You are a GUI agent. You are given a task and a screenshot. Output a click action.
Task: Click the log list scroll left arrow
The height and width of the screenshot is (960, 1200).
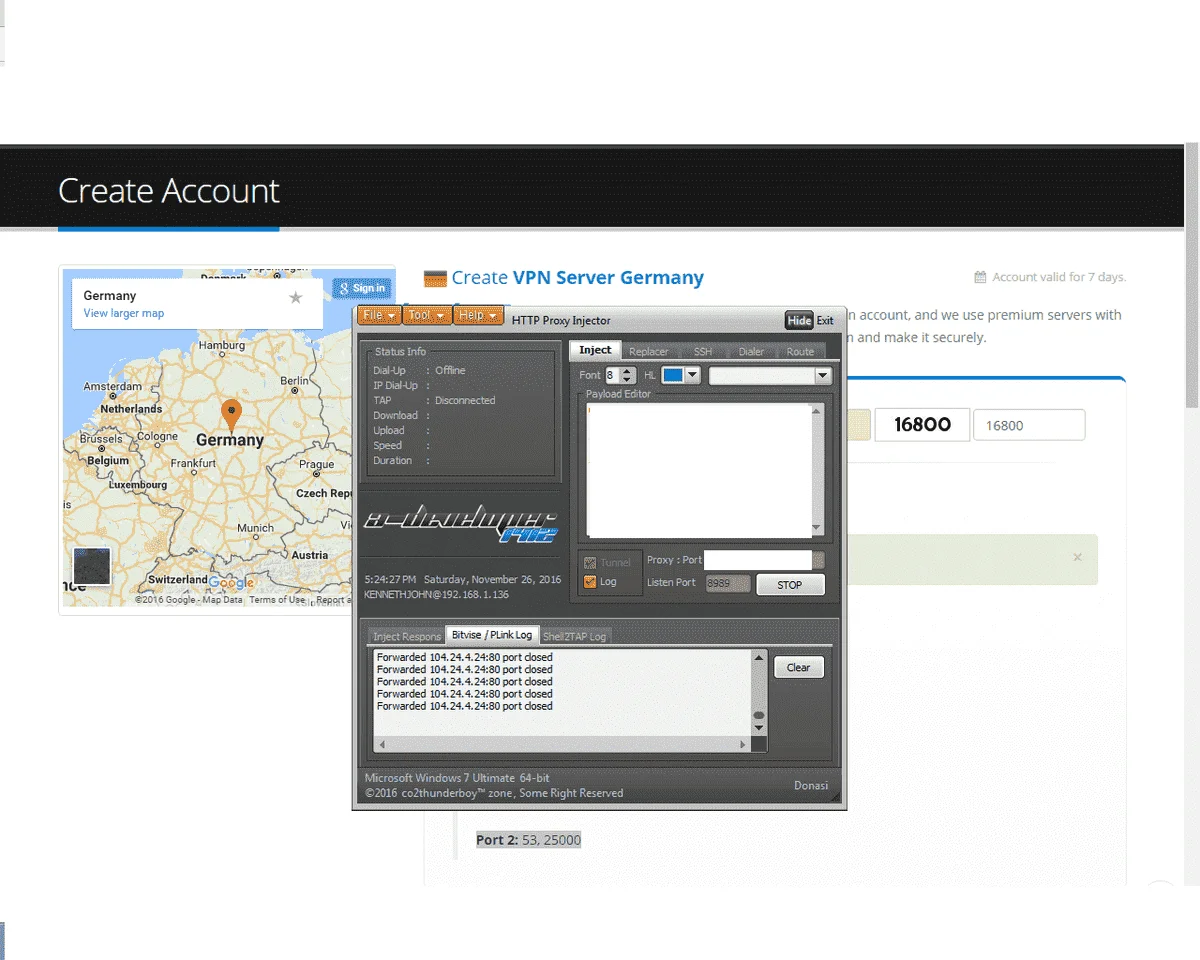380,744
